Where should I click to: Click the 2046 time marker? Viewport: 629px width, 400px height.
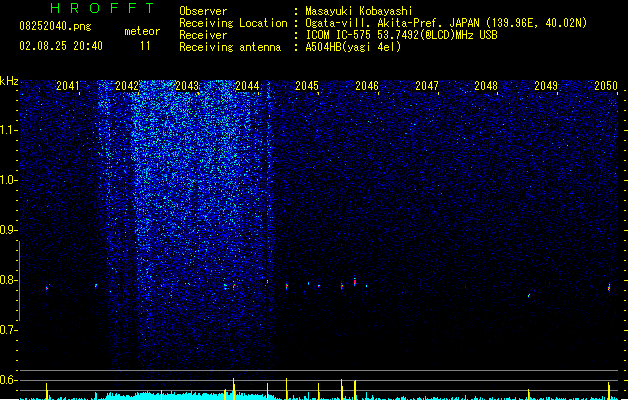[367, 86]
